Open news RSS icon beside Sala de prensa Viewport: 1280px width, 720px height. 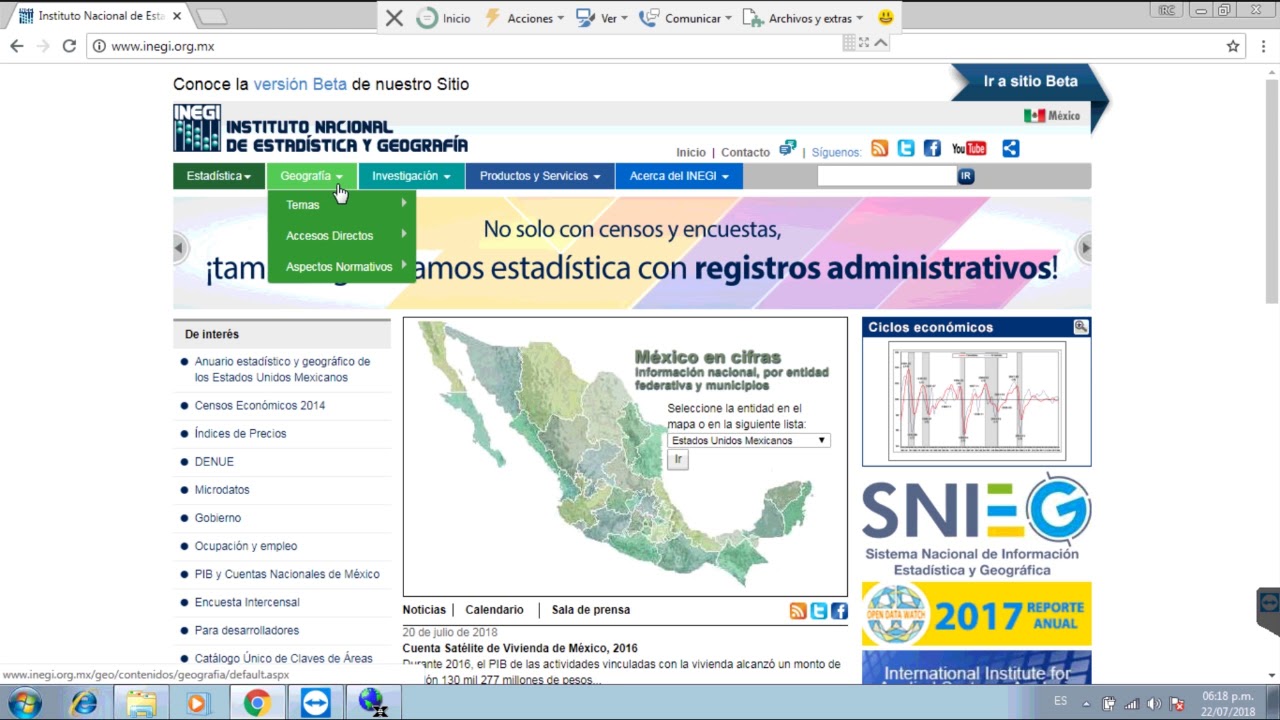pos(798,611)
